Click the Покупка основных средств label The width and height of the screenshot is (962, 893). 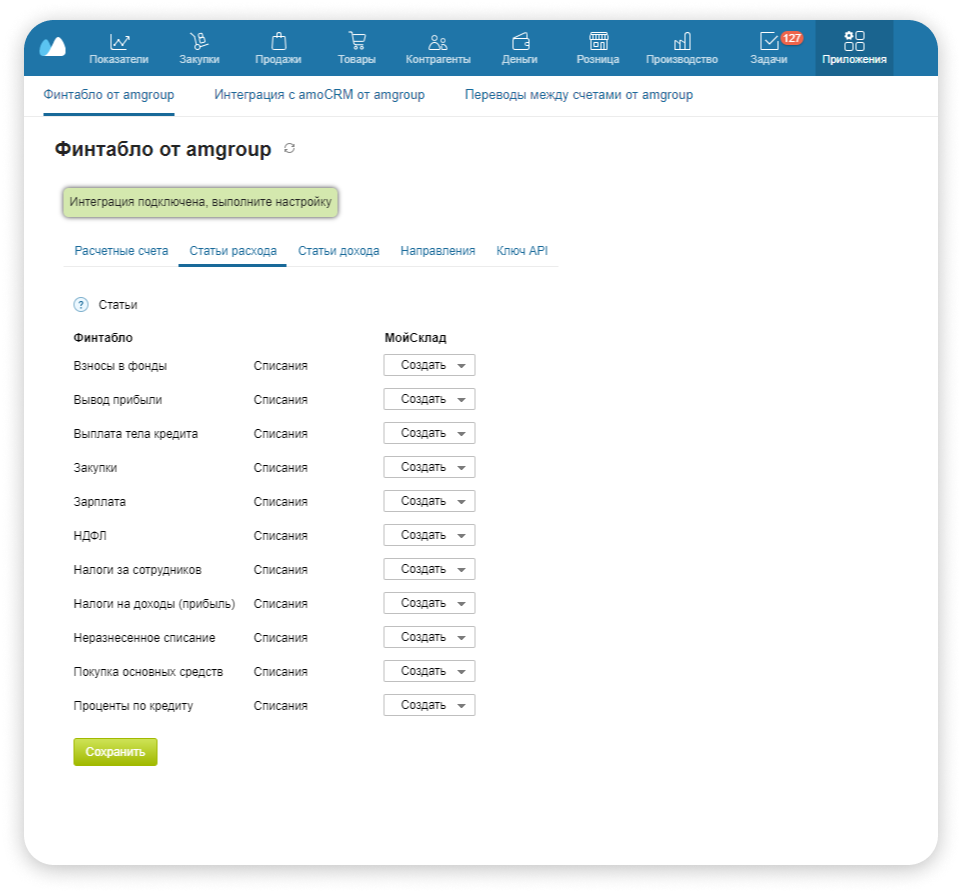148,672
